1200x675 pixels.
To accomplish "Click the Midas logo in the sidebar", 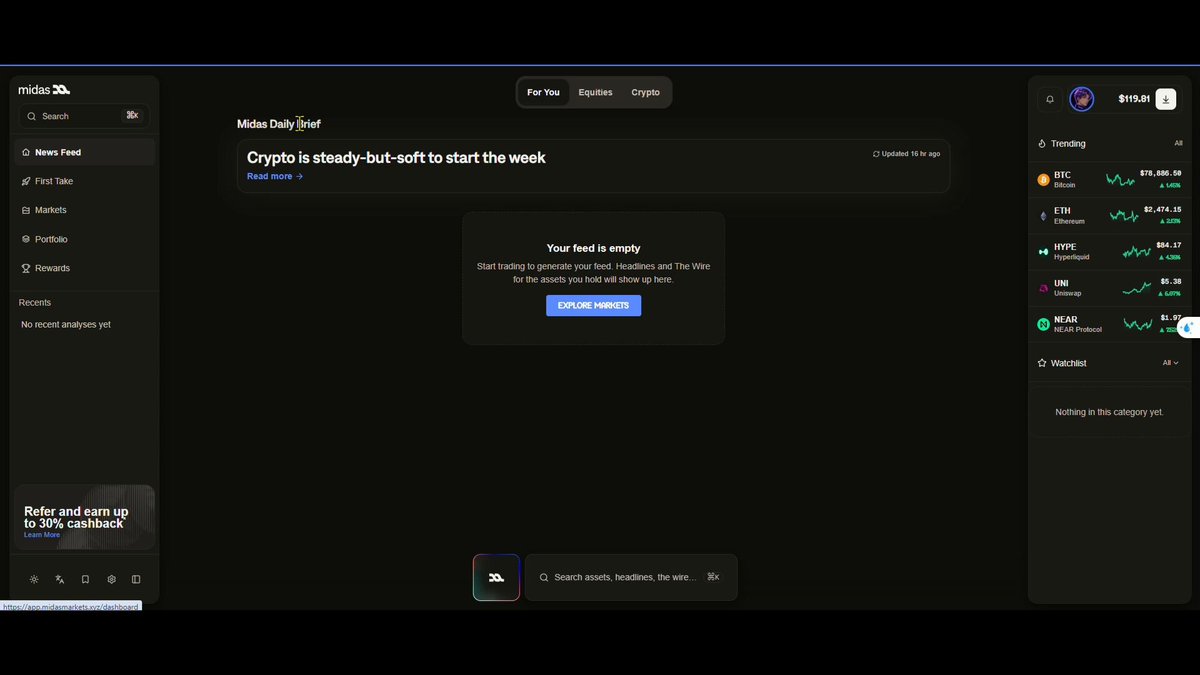I will 44,90.
